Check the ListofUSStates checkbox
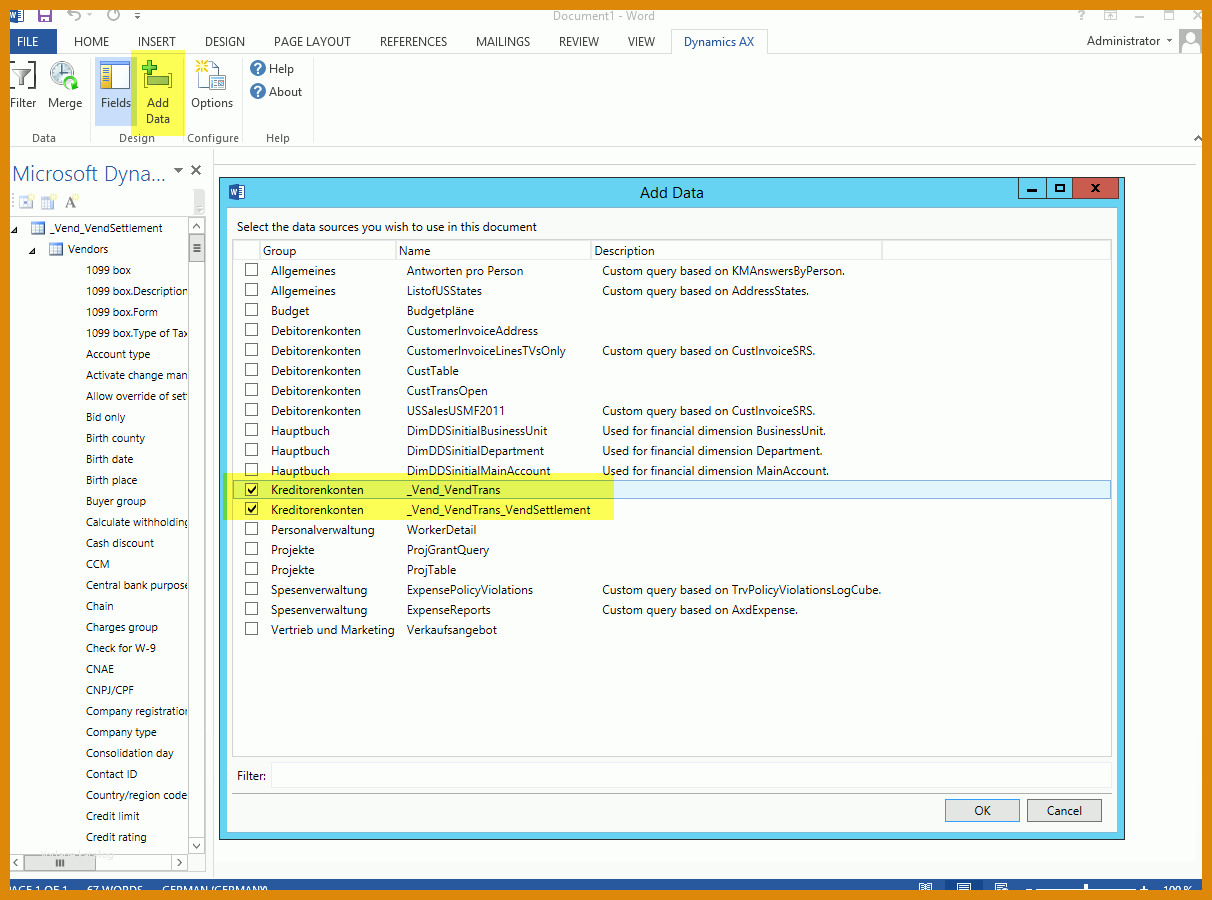The width and height of the screenshot is (1212, 900). [252, 290]
